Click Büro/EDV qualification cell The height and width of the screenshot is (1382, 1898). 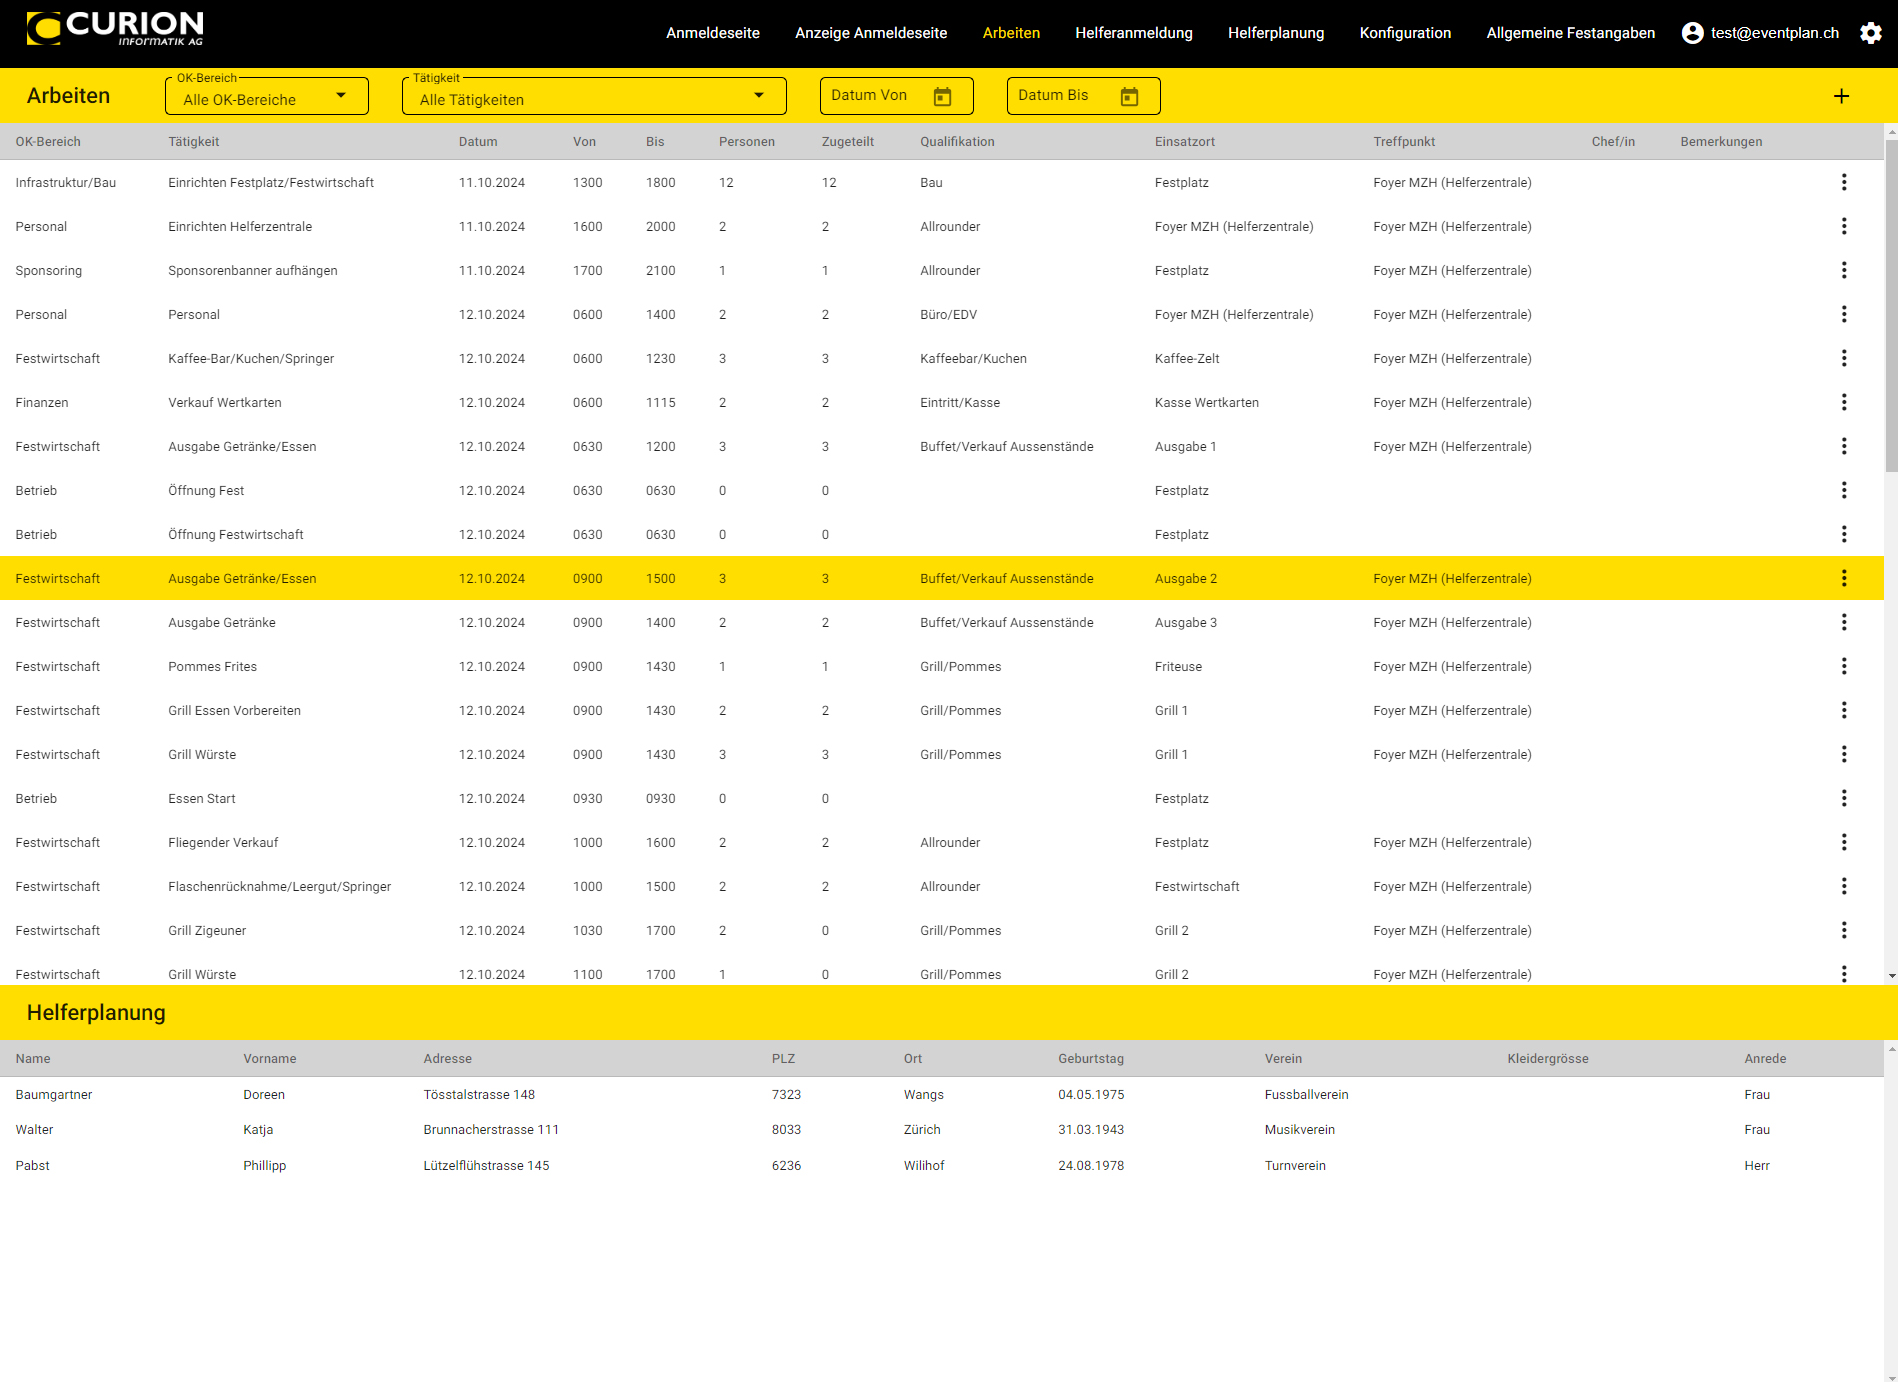(x=948, y=315)
